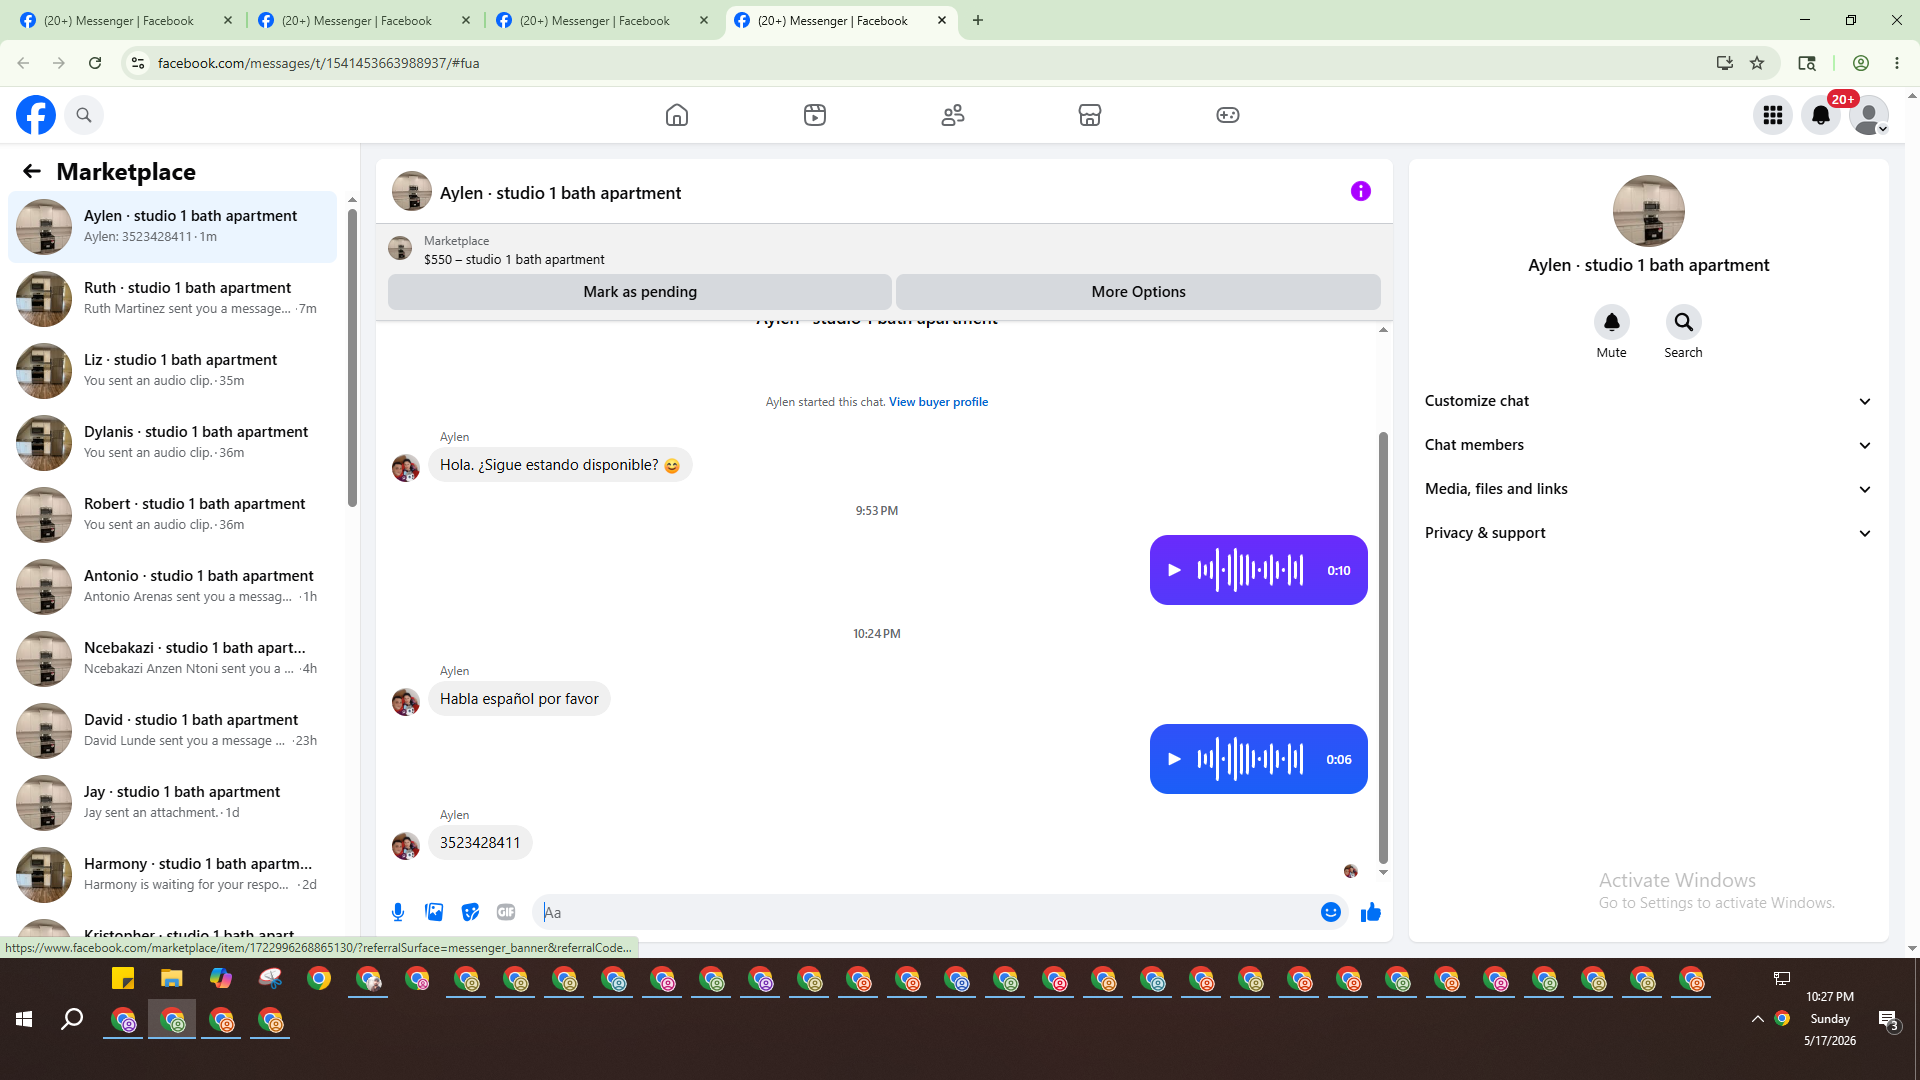Click taskbar clock showing 10:27 PM
The image size is (1920, 1080).
(1830, 1019)
